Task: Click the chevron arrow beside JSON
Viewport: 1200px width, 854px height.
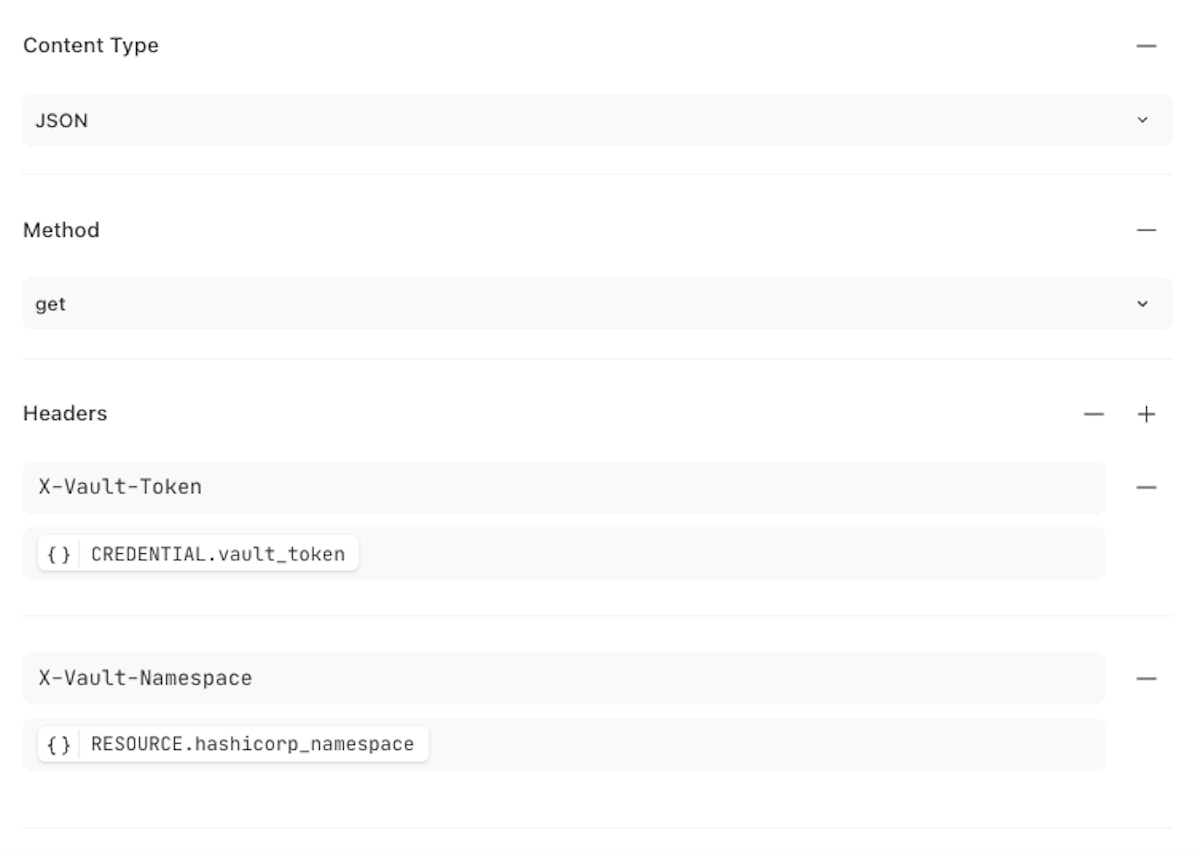Action: coord(1143,121)
